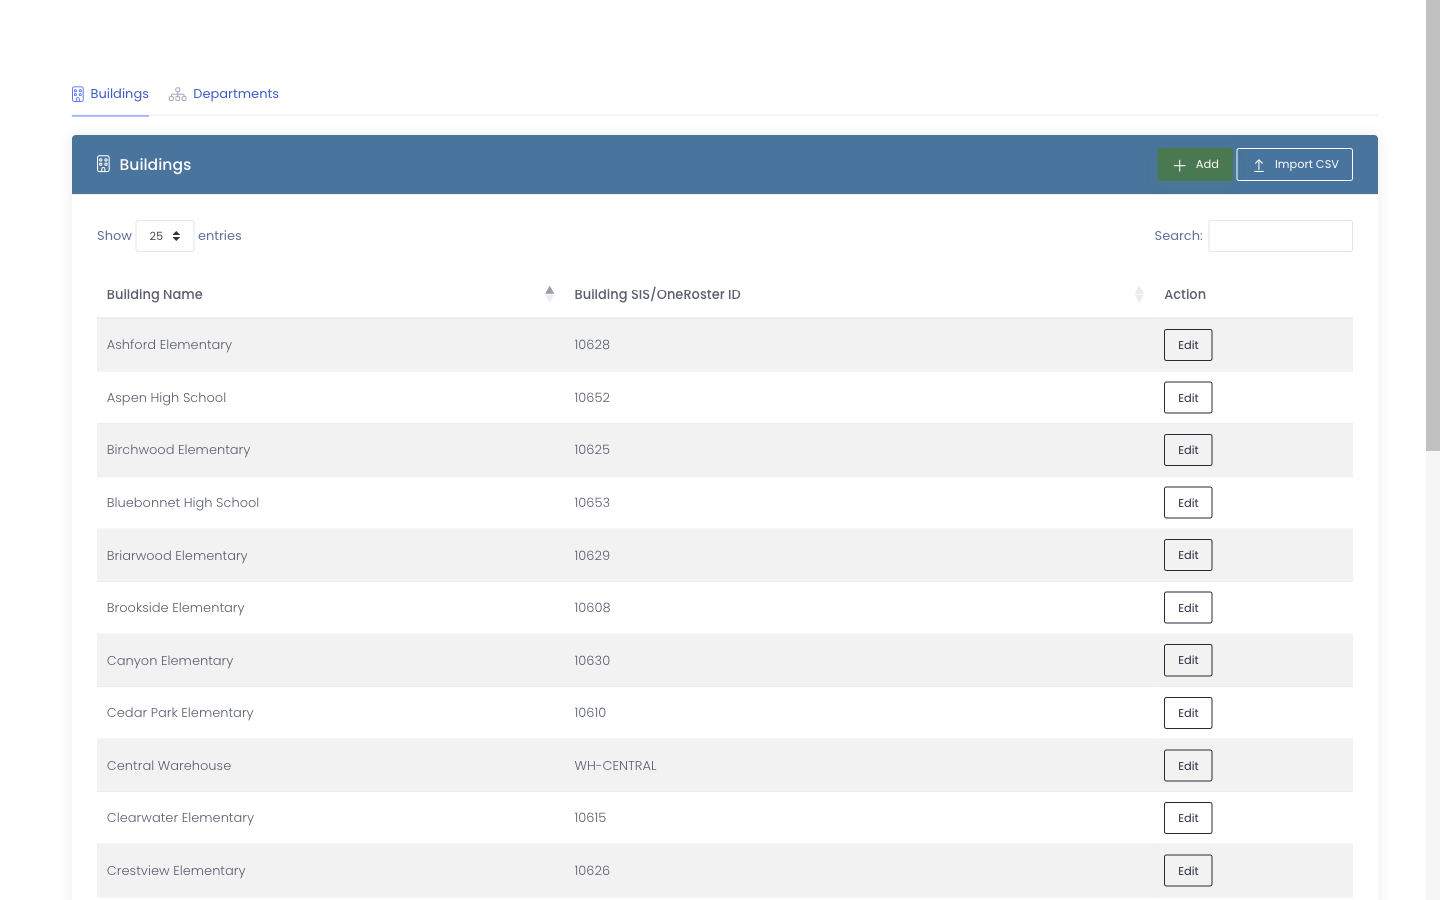Viewport: 1440px width, 900px height.
Task: Click the Buildings panel header icon
Action: pyautogui.click(x=103, y=164)
